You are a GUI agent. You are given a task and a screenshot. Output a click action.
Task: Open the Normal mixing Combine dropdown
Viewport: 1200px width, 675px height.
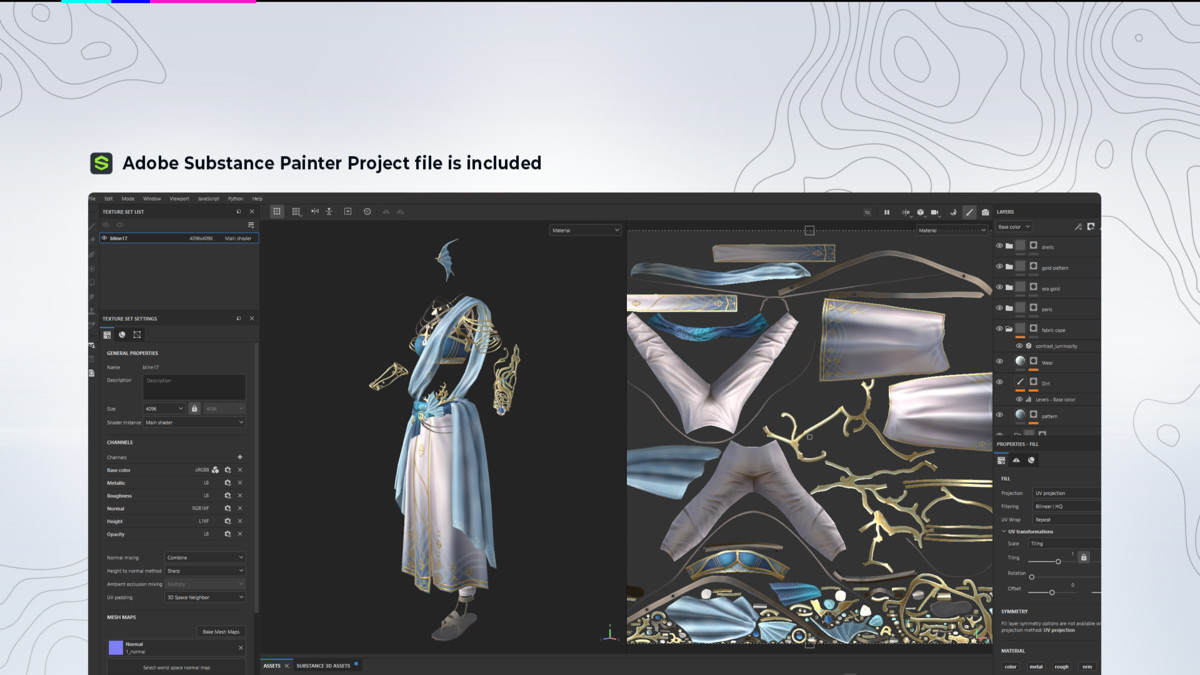pyautogui.click(x=204, y=557)
